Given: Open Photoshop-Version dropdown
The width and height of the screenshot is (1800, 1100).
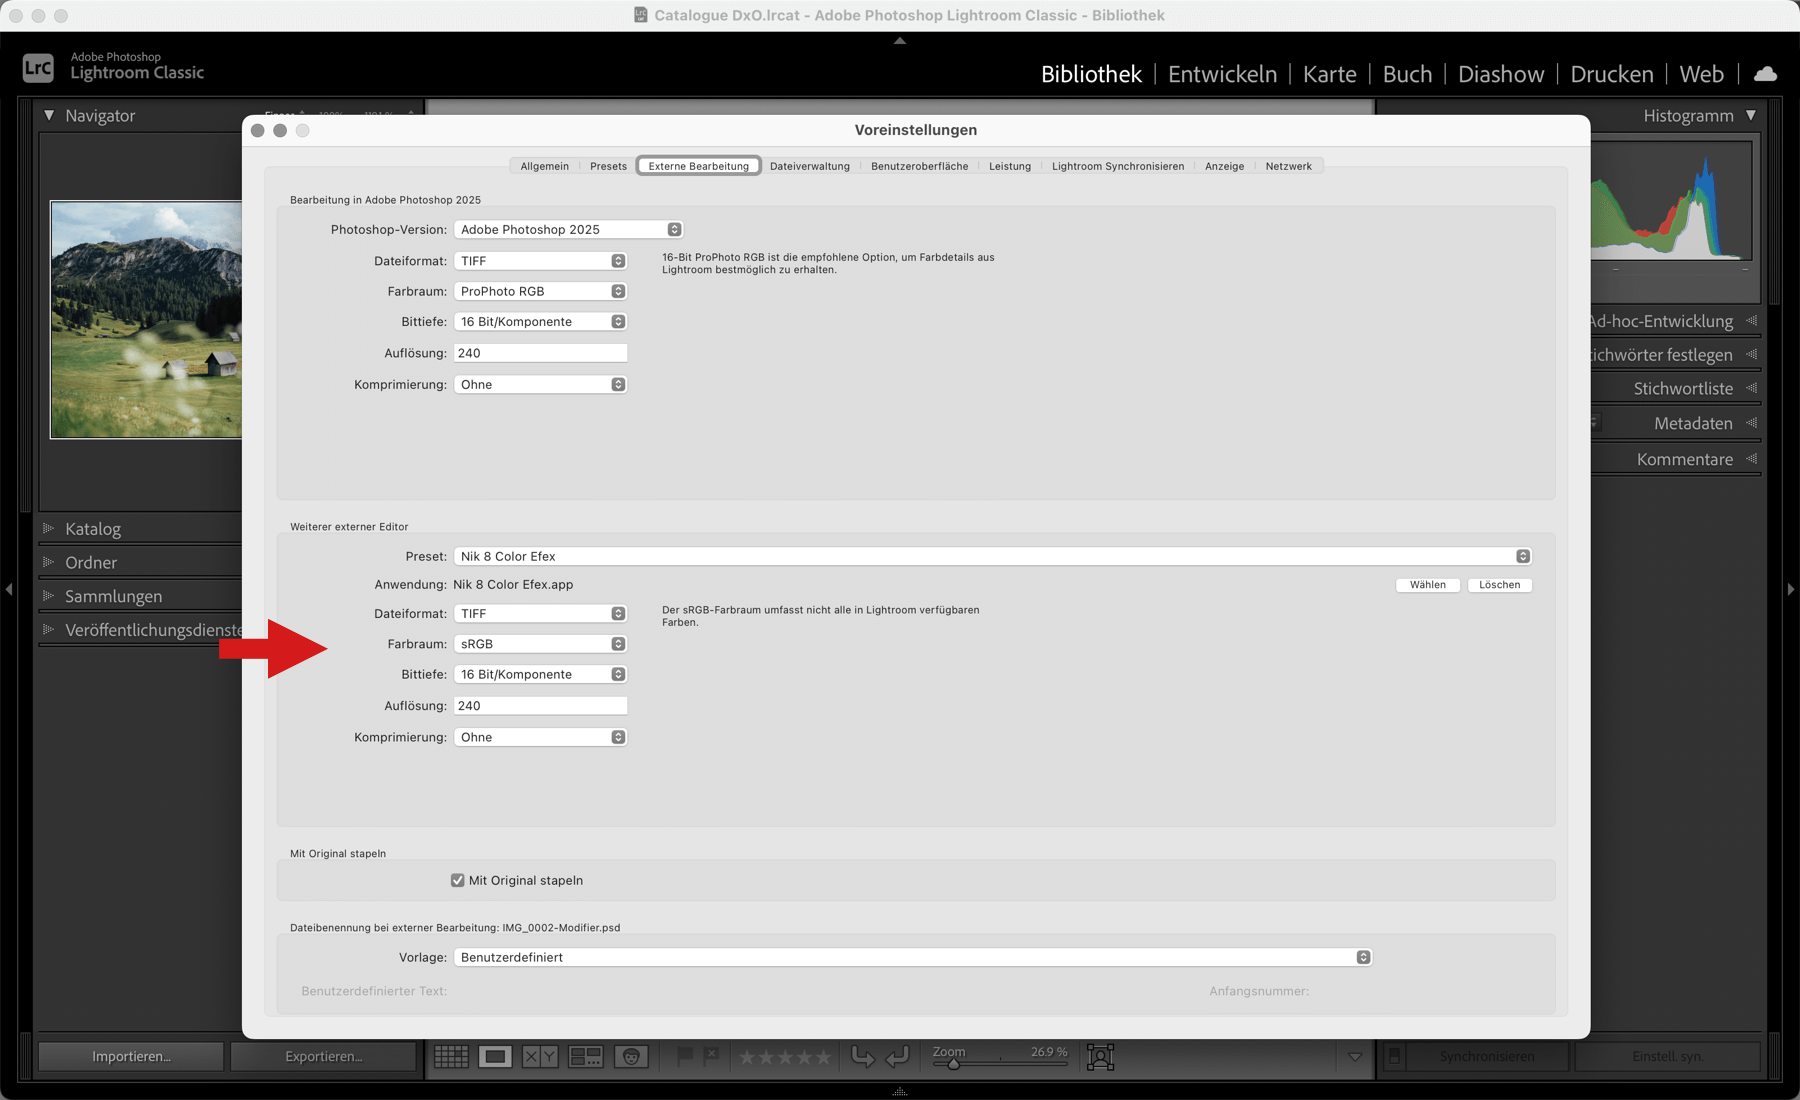Looking at the screenshot, I should [568, 229].
